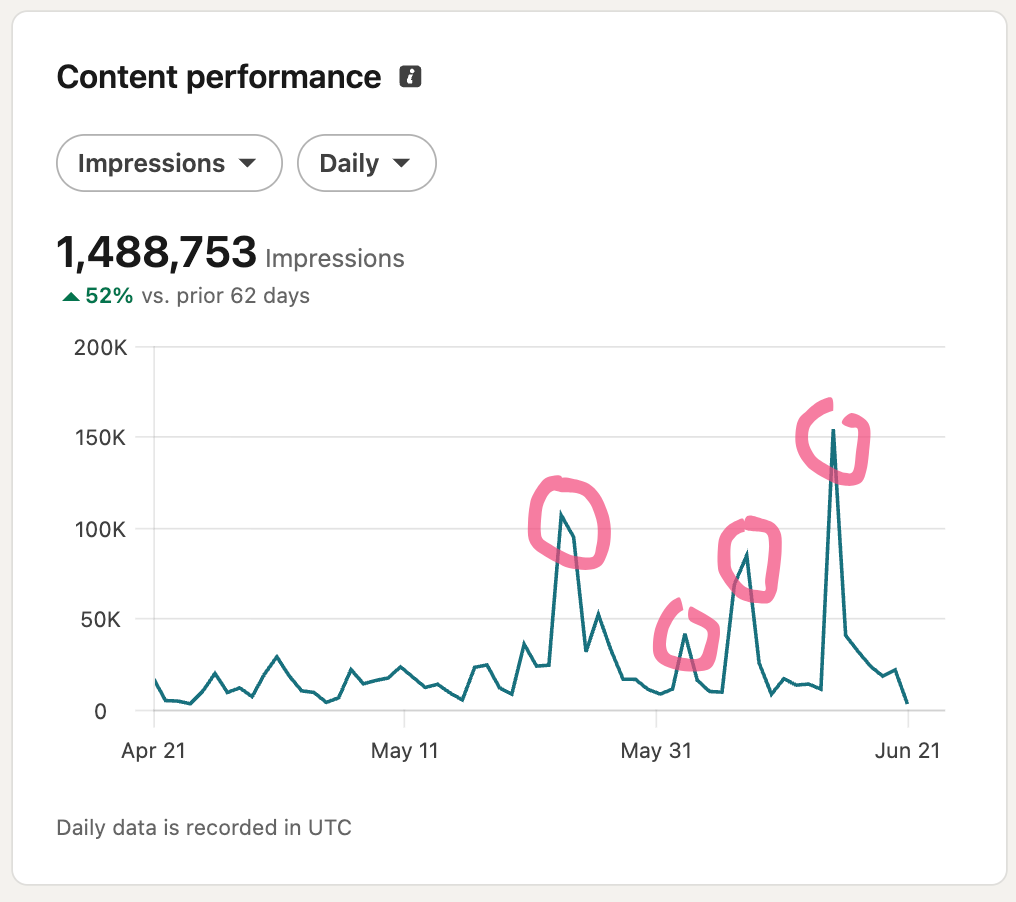Click the arrow in the Daily dropdown

point(402,163)
